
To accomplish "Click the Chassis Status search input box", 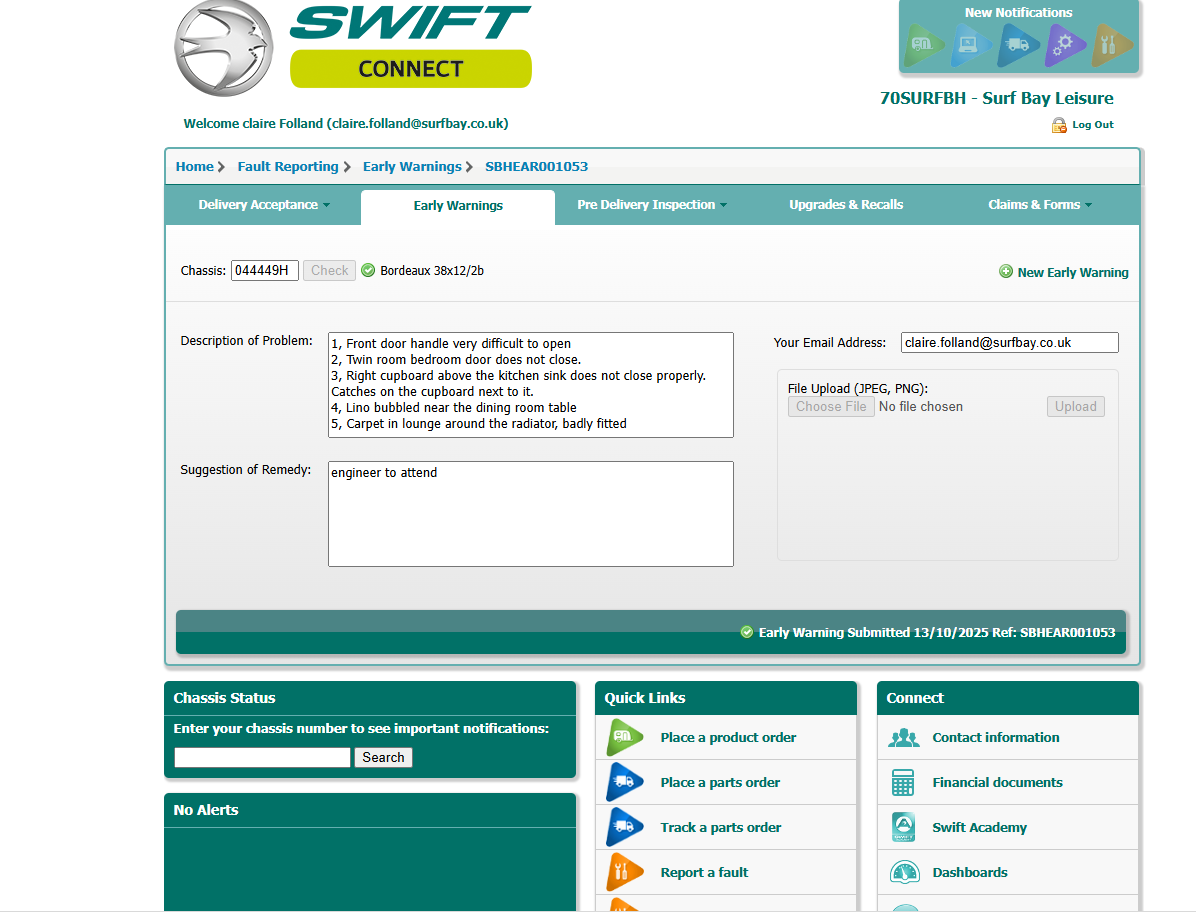I will click(262, 757).
